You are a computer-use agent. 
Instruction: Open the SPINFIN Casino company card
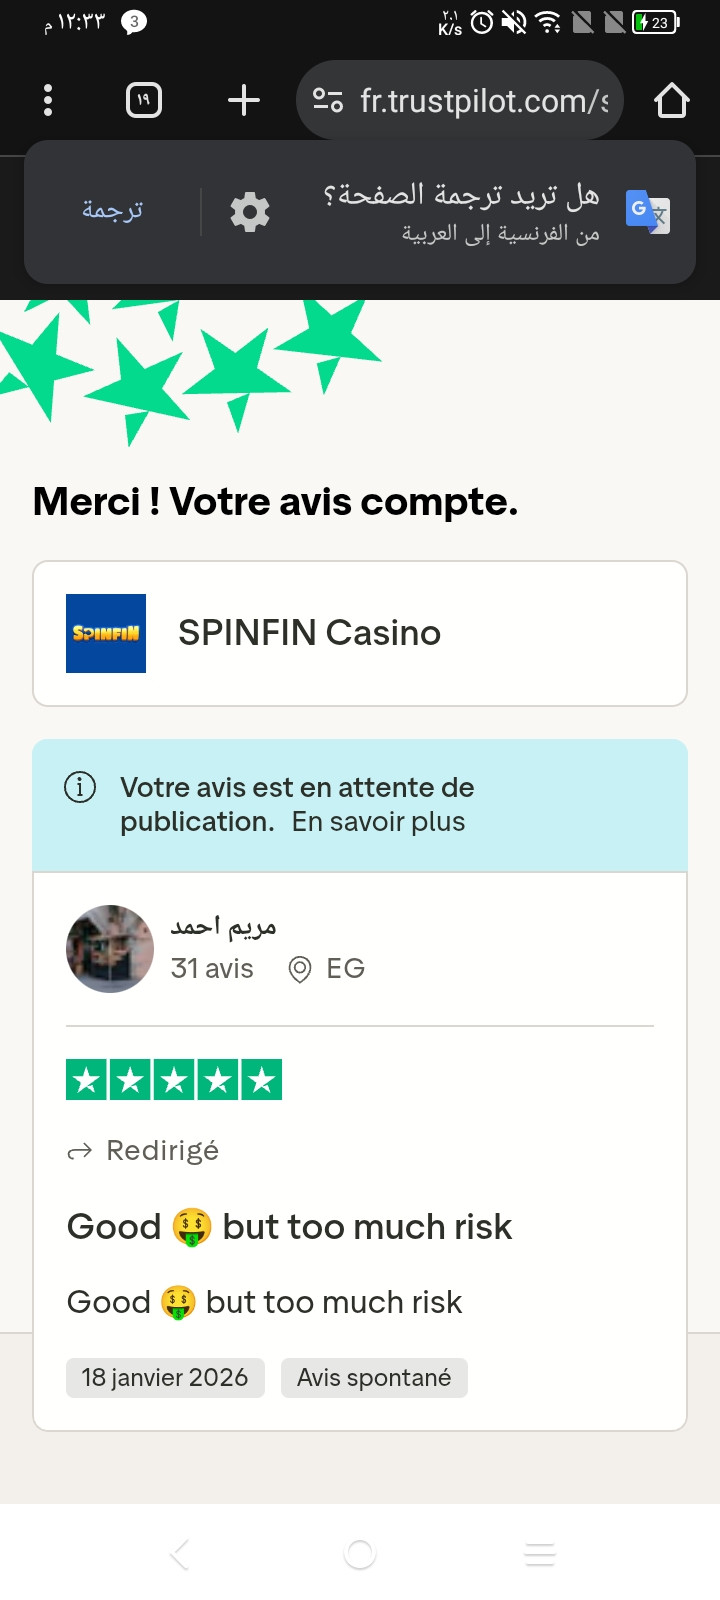(360, 633)
